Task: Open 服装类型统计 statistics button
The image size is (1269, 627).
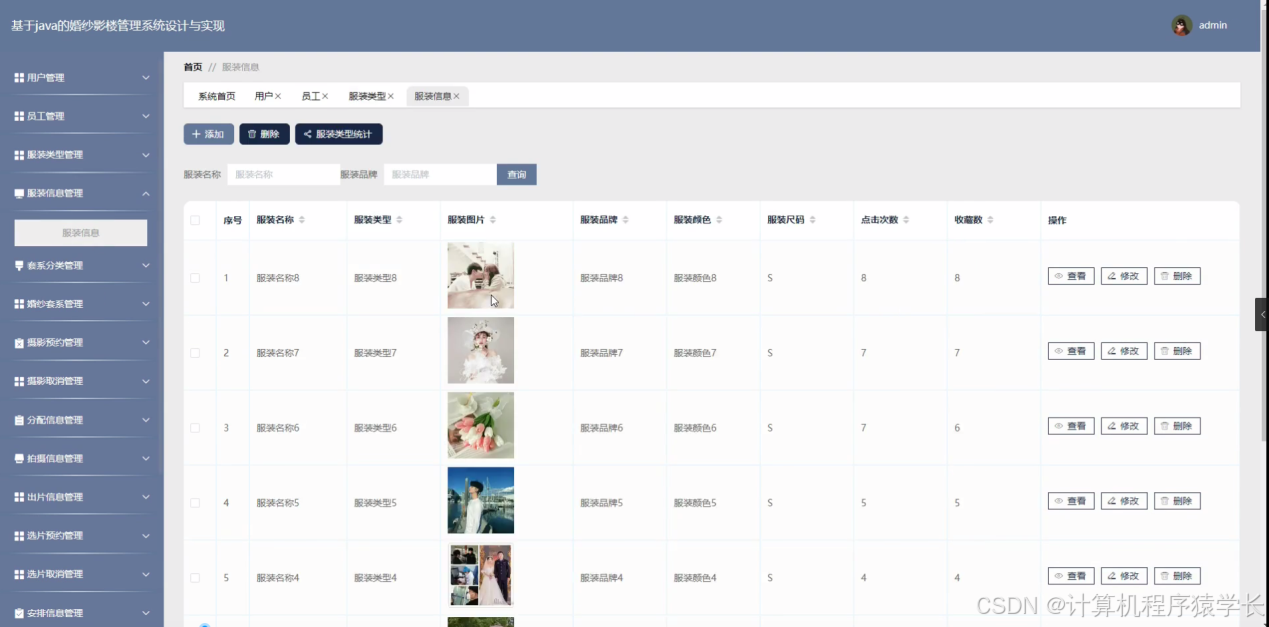Action: [339, 134]
